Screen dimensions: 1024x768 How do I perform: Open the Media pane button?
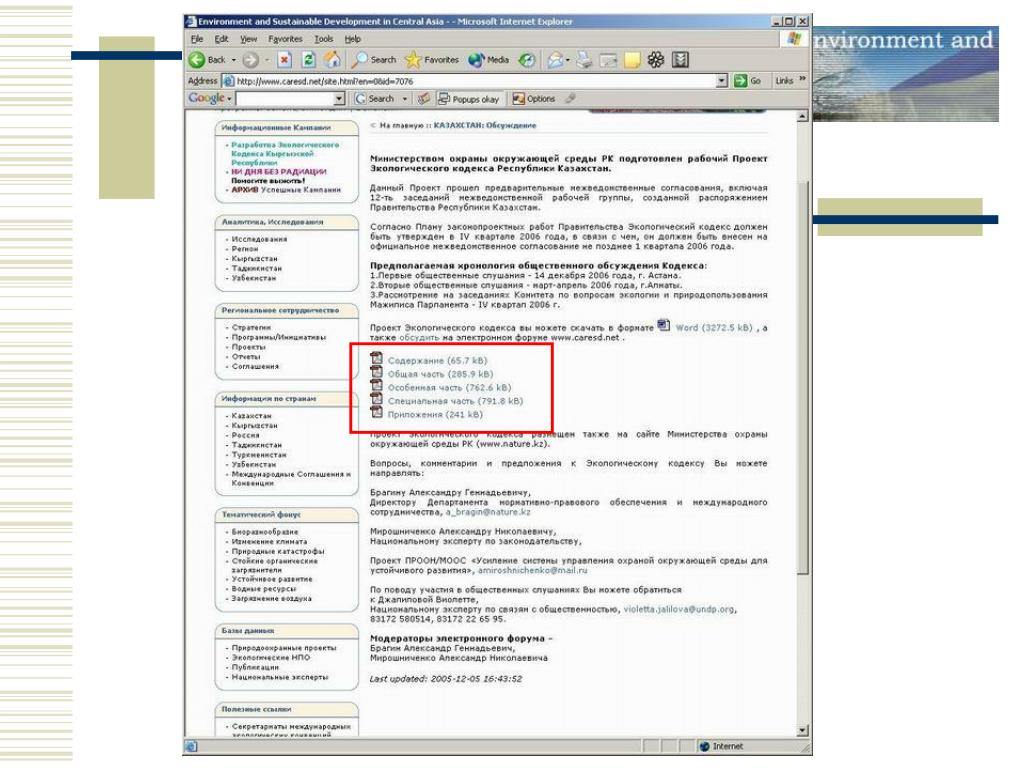point(488,60)
